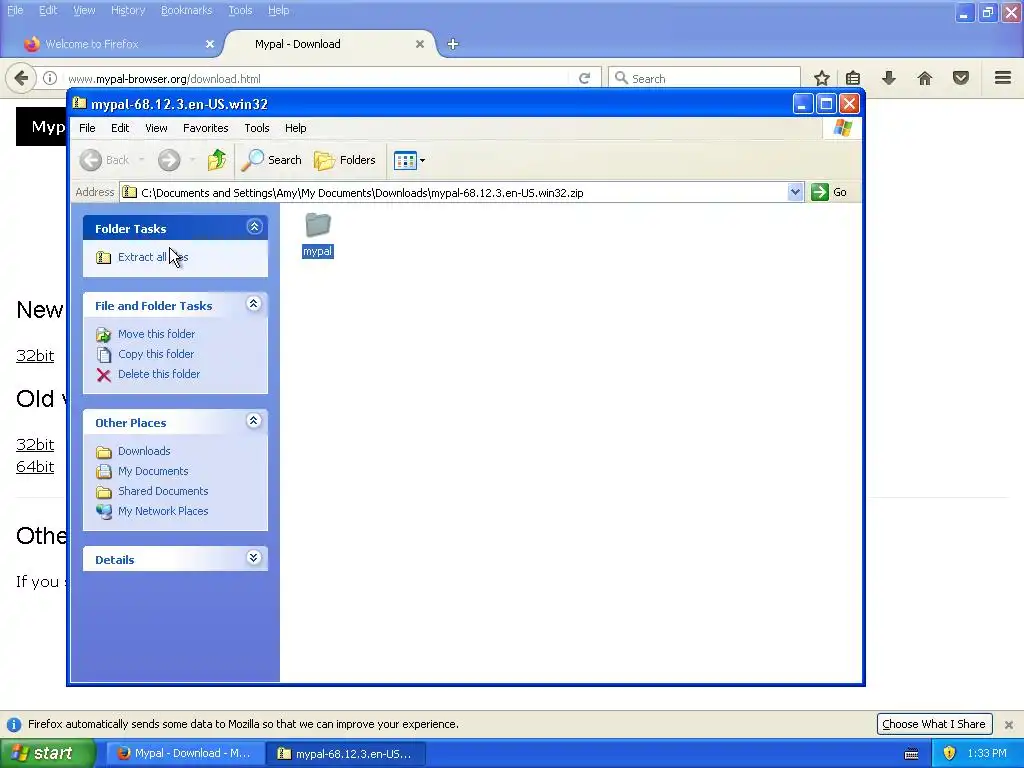Collapse the File and Folder Tasks panel
Viewport: 1024px width, 768px height.
(254, 304)
